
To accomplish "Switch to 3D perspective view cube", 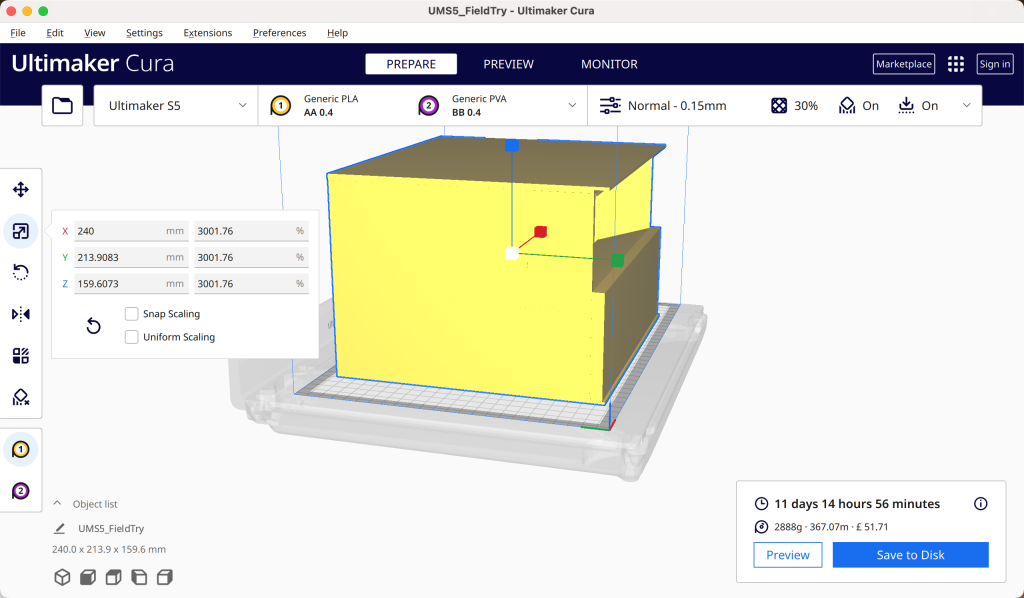I will (62, 577).
